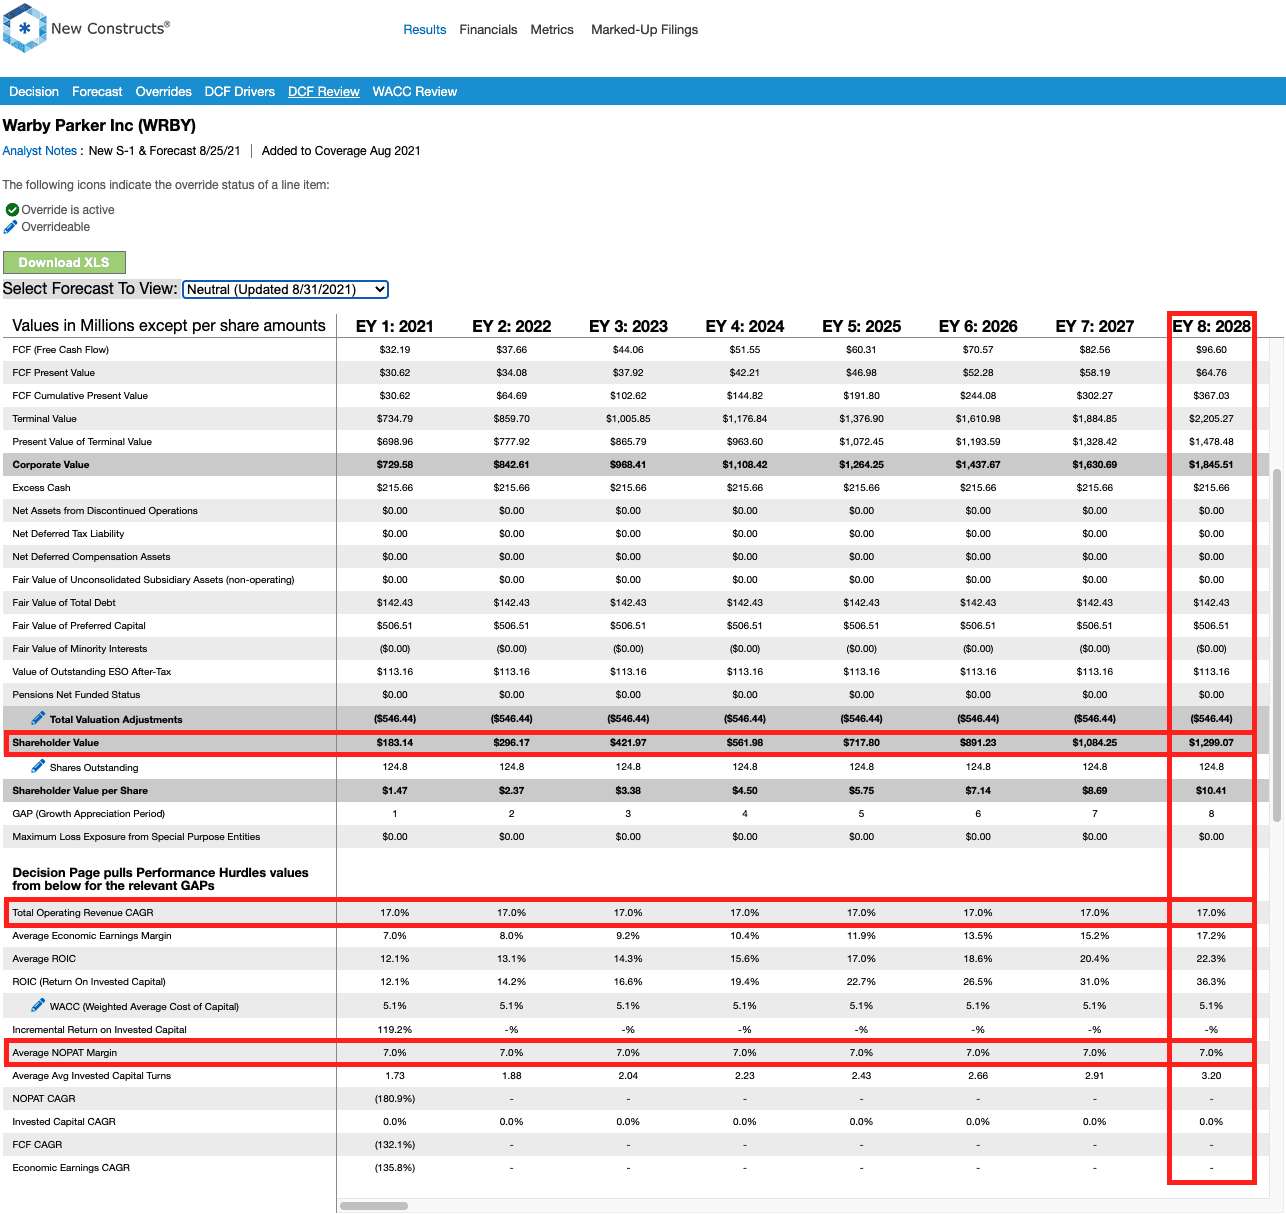Click the $10.41 value per share cell
The image size is (1286, 1214).
tap(1211, 791)
